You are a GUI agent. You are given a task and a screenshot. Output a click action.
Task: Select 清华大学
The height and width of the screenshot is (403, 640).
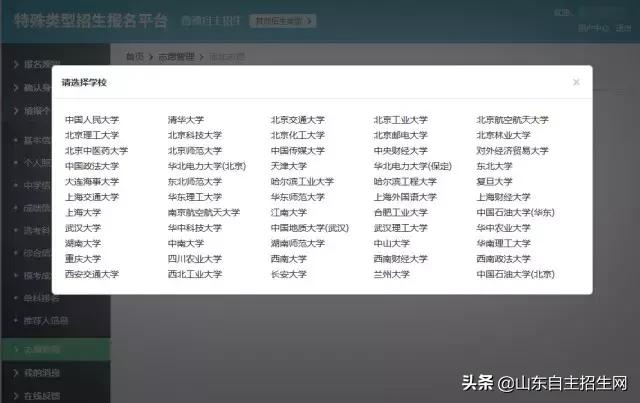[x=186, y=120]
